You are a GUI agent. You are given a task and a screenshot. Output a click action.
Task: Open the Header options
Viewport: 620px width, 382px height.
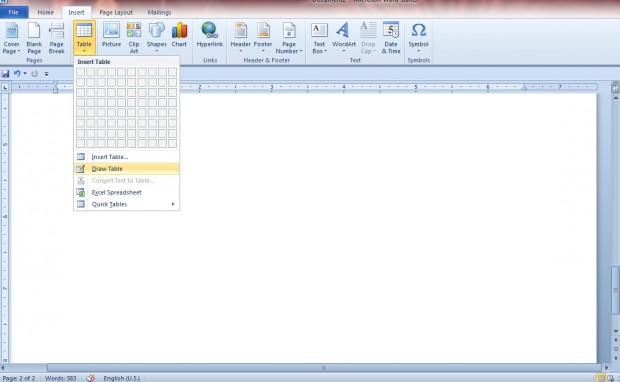point(240,38)
